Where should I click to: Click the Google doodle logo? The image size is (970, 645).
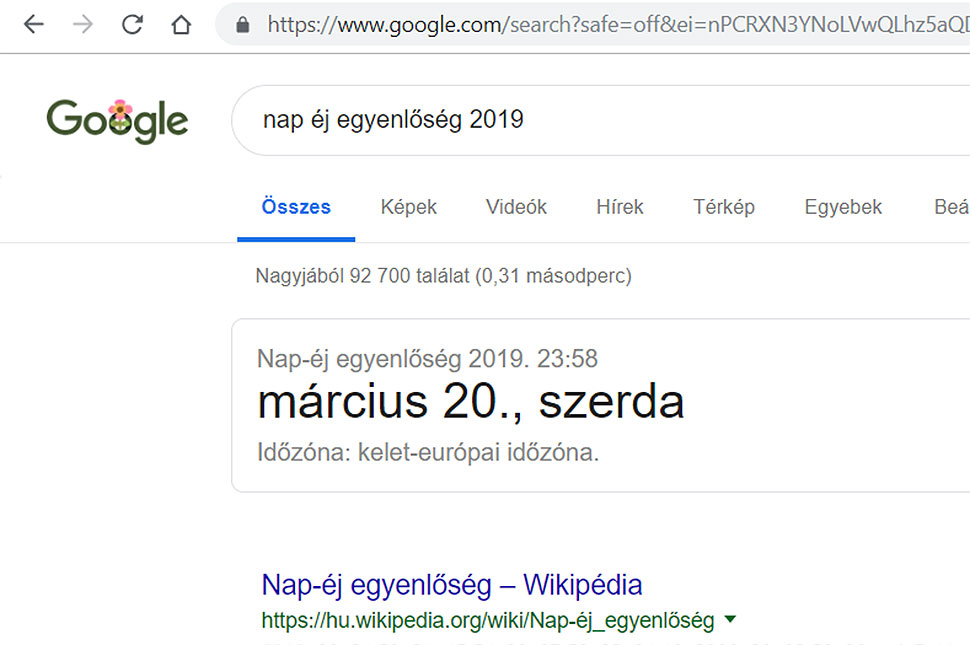tap(117, 120)
